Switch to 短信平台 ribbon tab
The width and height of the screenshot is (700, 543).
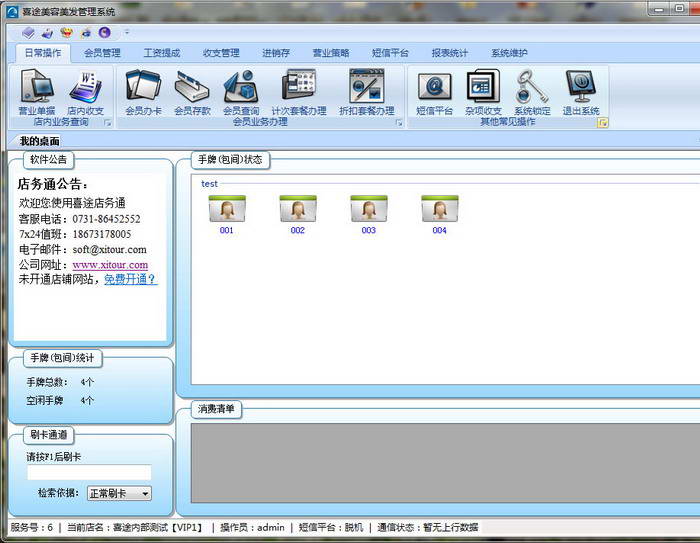point(390,53)
